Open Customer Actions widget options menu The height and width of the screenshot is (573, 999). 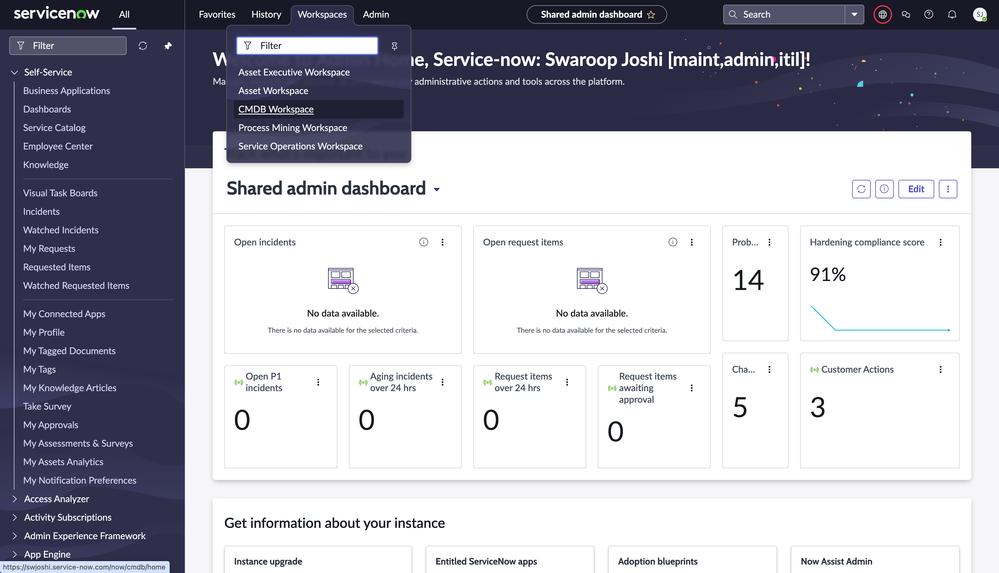(x=940, y=370)
